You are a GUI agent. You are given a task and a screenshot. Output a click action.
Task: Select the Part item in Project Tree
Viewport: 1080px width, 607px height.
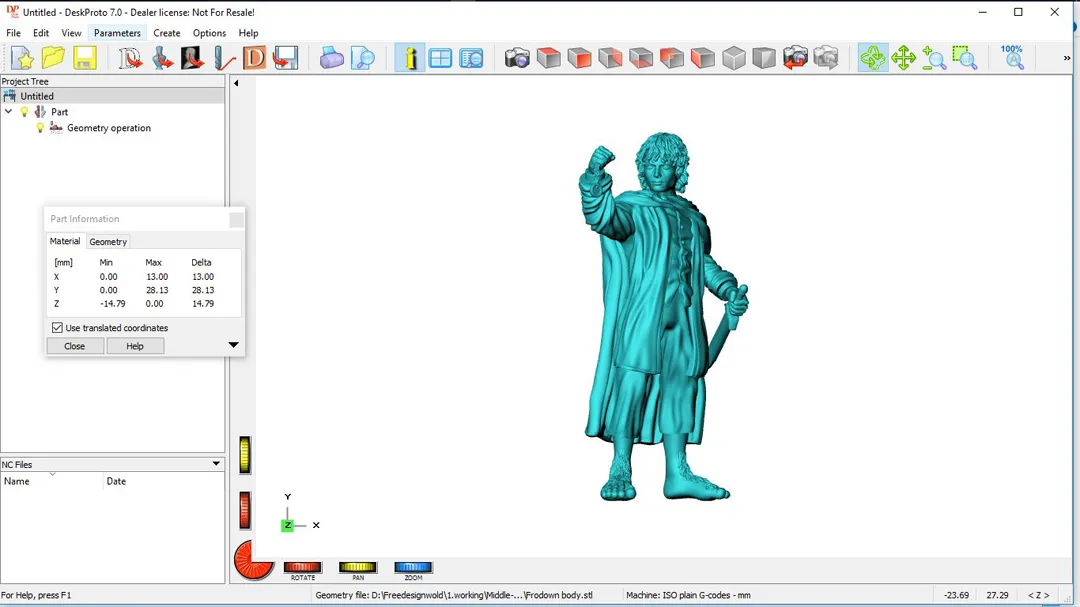(x=59, y=112)
